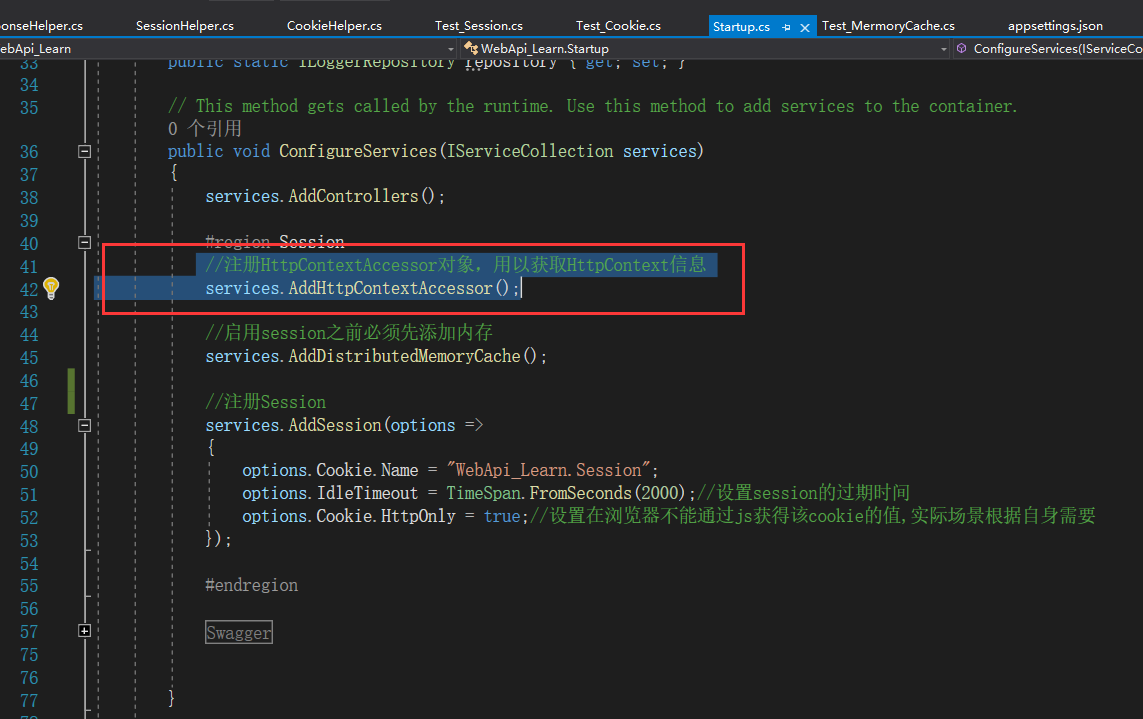Expand the collapsed Swagger region
The width and height of the screenshot is (1143, 719).
[x=84, y=630]
